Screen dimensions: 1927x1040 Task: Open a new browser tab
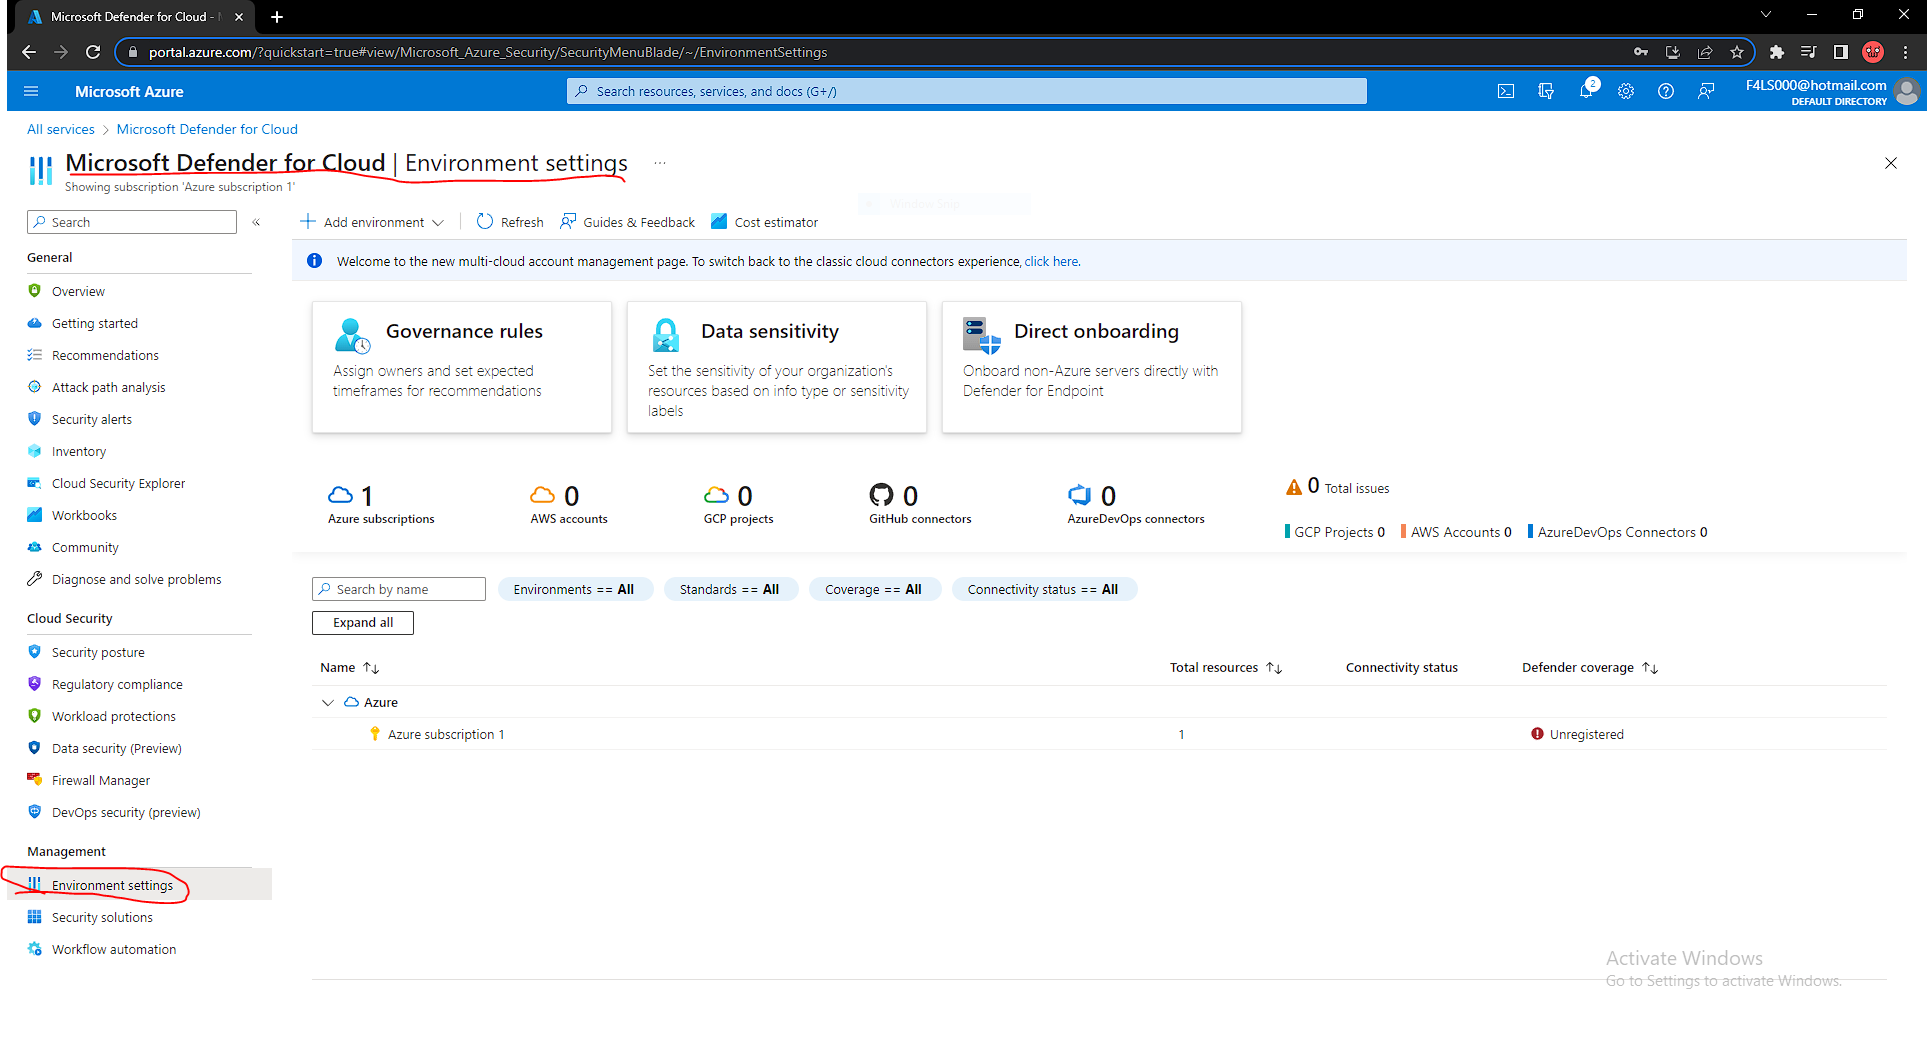[277, 17]
